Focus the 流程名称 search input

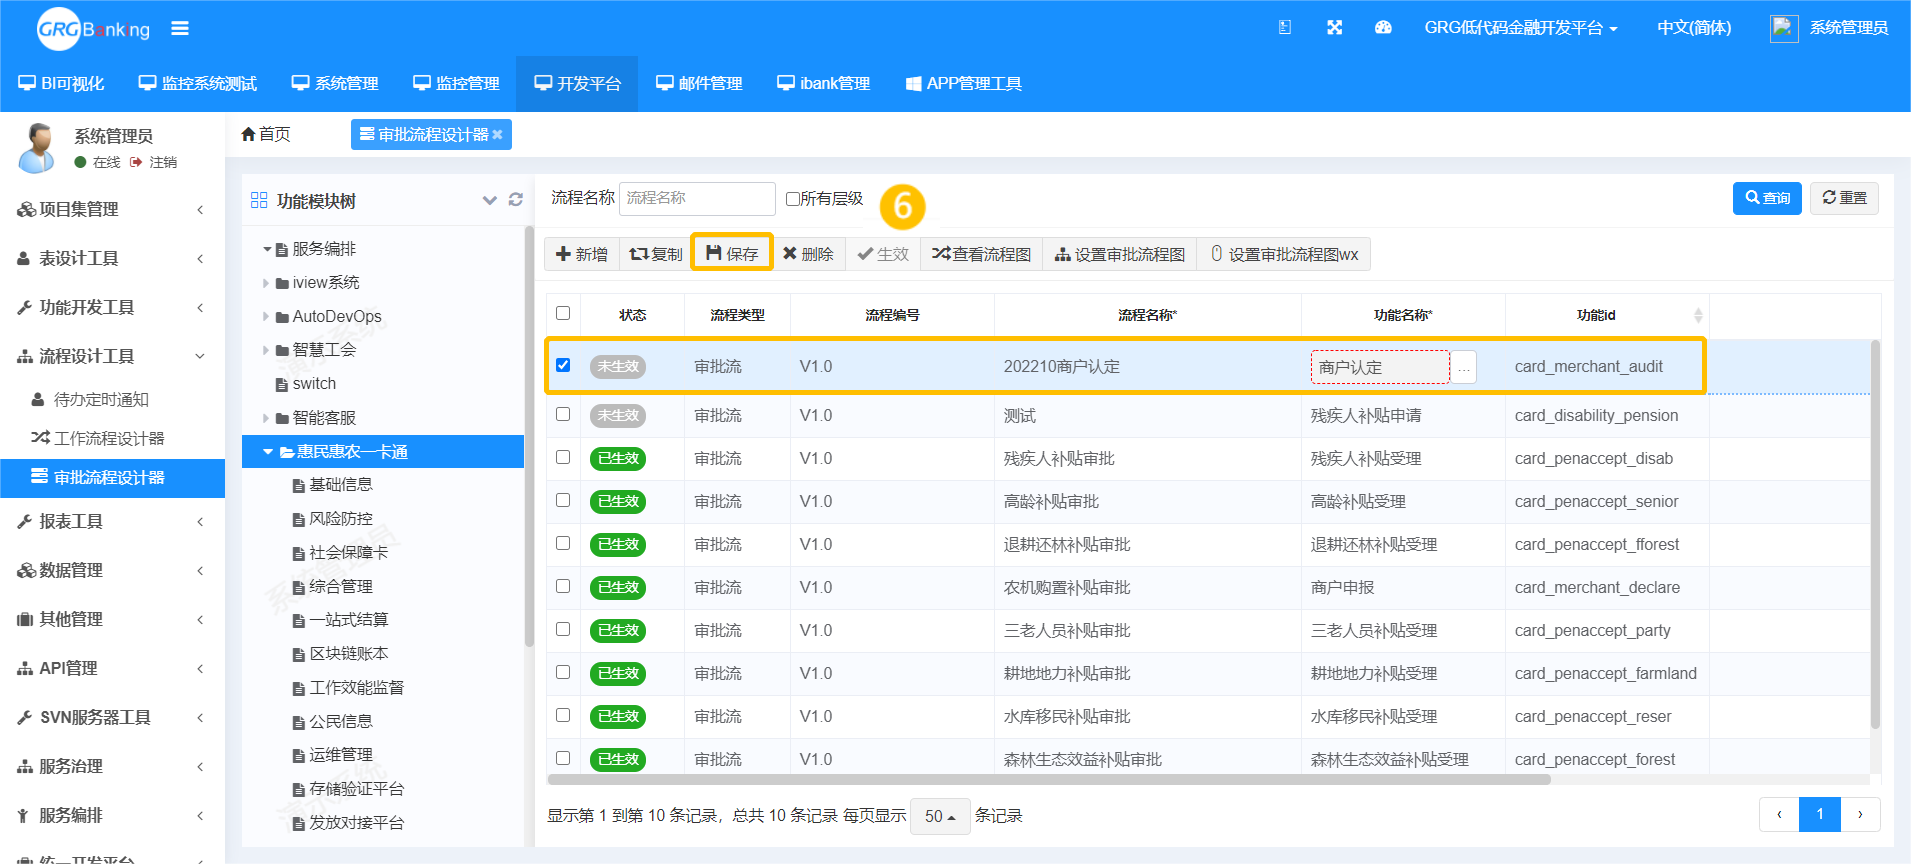click(x=697, y=198)
